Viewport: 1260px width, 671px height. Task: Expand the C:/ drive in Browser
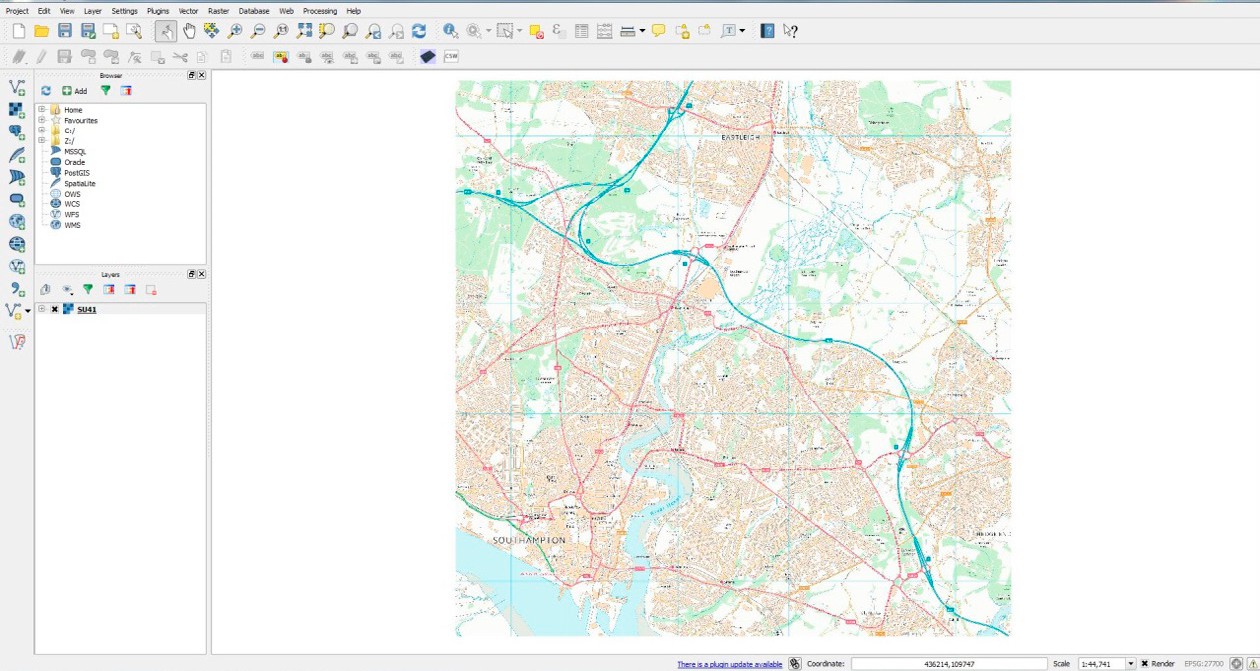pyautogui.click(x=41, y=130)
